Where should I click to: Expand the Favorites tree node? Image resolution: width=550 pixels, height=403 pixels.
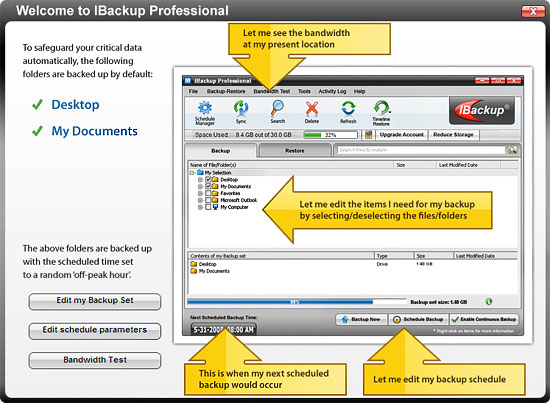[x=200, y=193]
